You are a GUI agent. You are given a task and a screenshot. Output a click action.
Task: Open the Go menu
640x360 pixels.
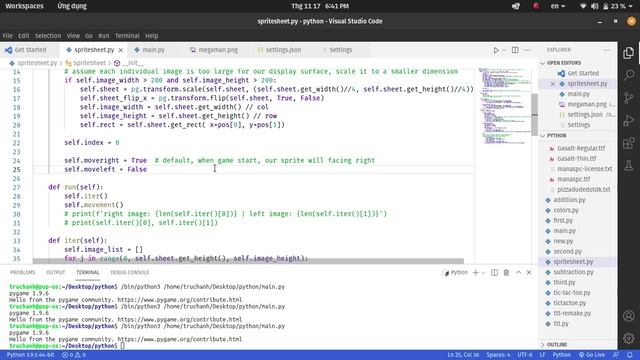tap(89, 36)
